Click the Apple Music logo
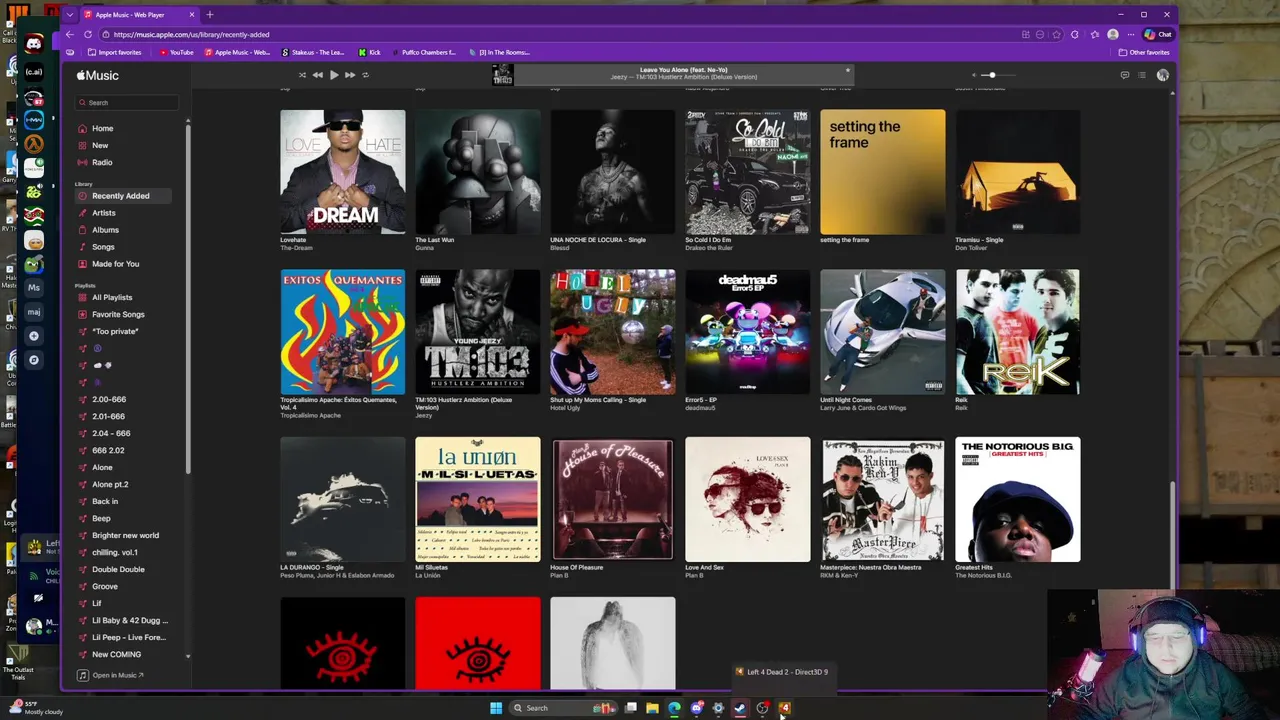This screenshot has width=1280, height=720. coord(98,75)
